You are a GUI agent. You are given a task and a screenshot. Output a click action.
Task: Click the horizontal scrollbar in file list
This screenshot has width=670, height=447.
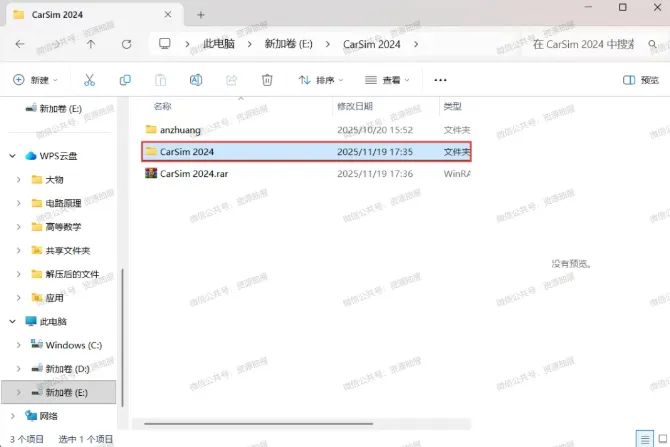(259, 424)
